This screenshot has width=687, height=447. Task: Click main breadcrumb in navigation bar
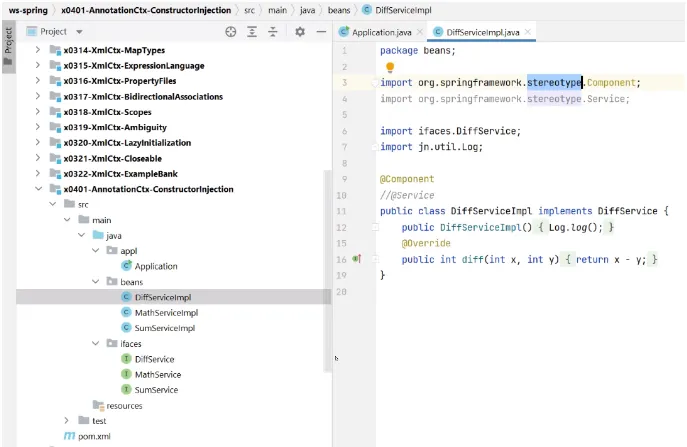277,10
